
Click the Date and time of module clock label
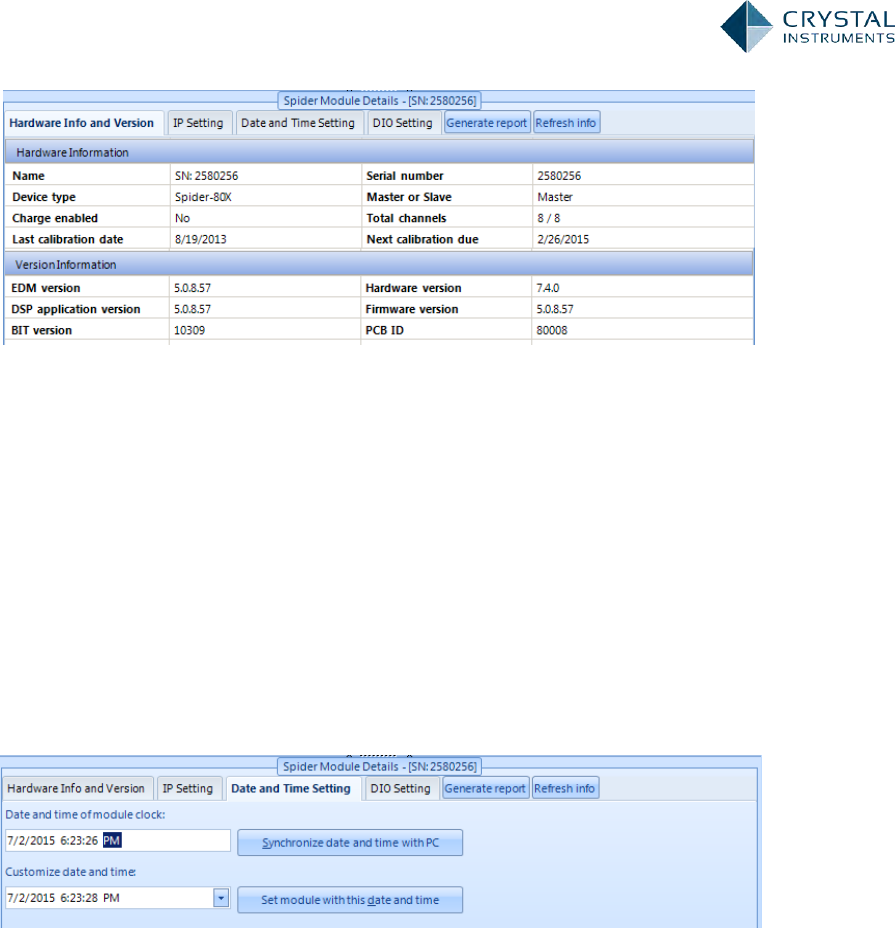[85, 814]
